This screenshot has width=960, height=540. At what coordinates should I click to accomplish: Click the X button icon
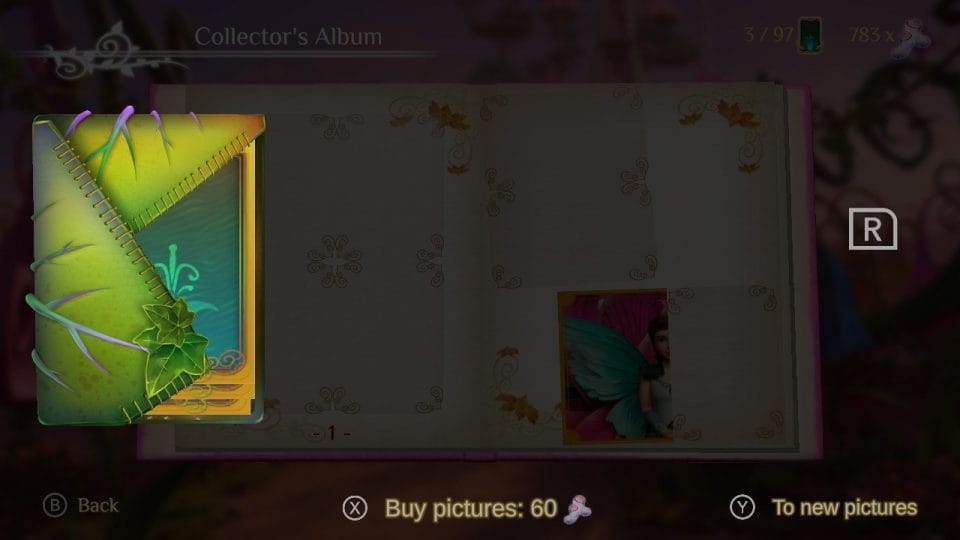[355, 508]
